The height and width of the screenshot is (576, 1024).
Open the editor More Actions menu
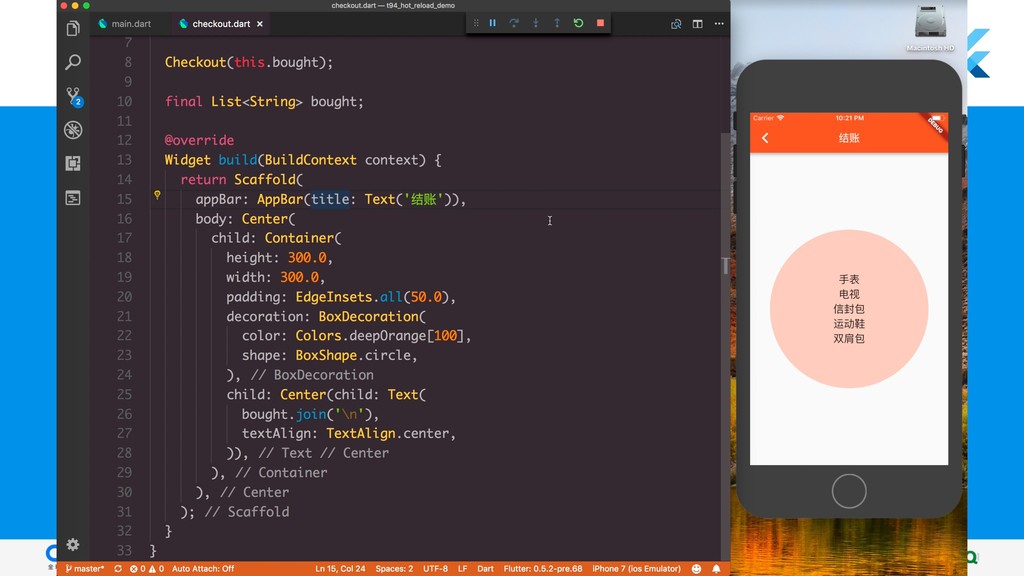pos(718,24)
